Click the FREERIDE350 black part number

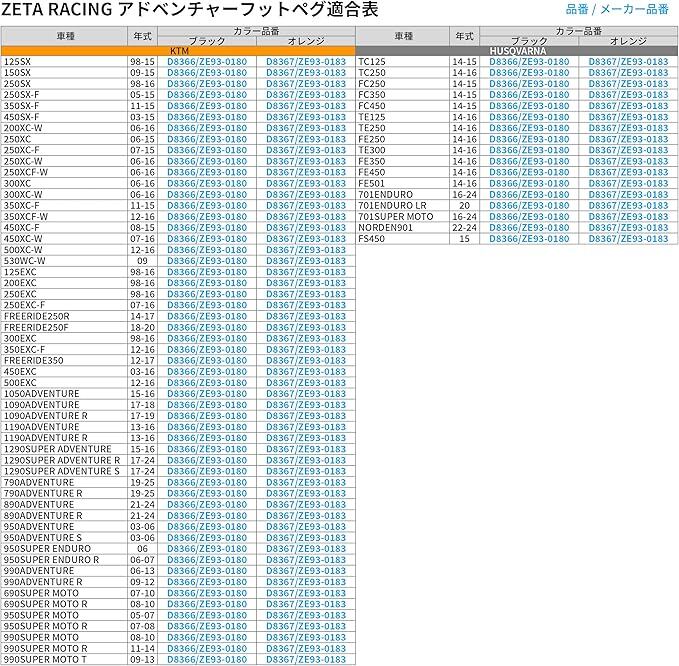(x=206, y=361)
